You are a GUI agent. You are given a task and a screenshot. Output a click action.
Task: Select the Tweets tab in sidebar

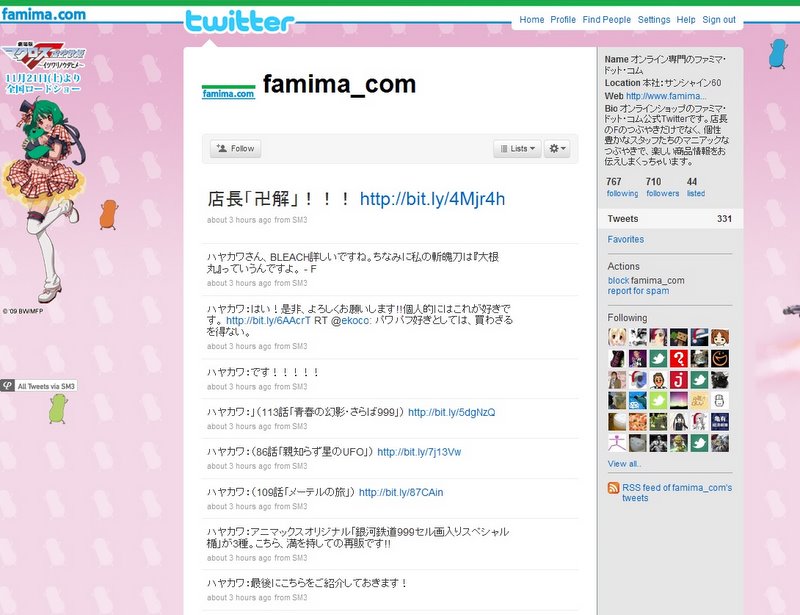click(670, 218)
